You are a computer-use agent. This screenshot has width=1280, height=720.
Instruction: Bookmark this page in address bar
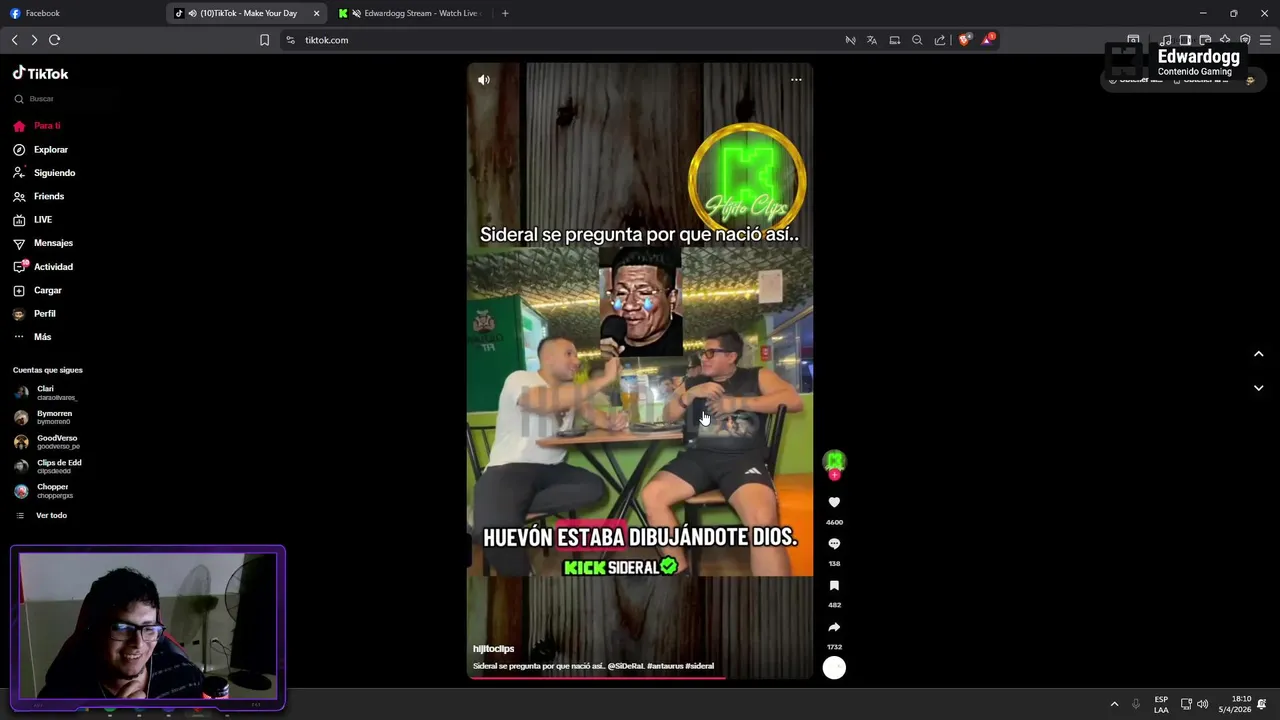point(264,40)
